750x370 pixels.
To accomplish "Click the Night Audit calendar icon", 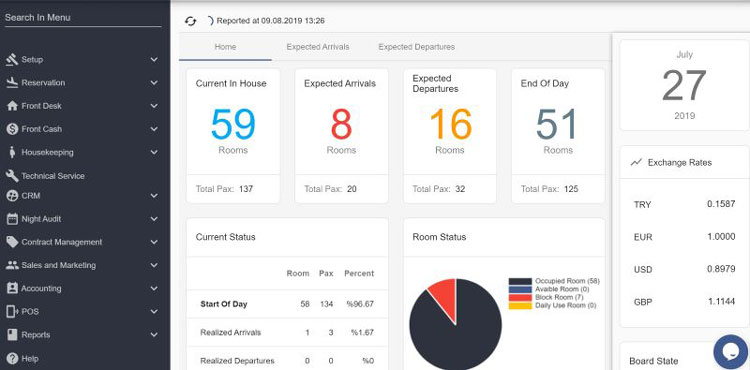I will pyautogui.click(x=12, y=219).
